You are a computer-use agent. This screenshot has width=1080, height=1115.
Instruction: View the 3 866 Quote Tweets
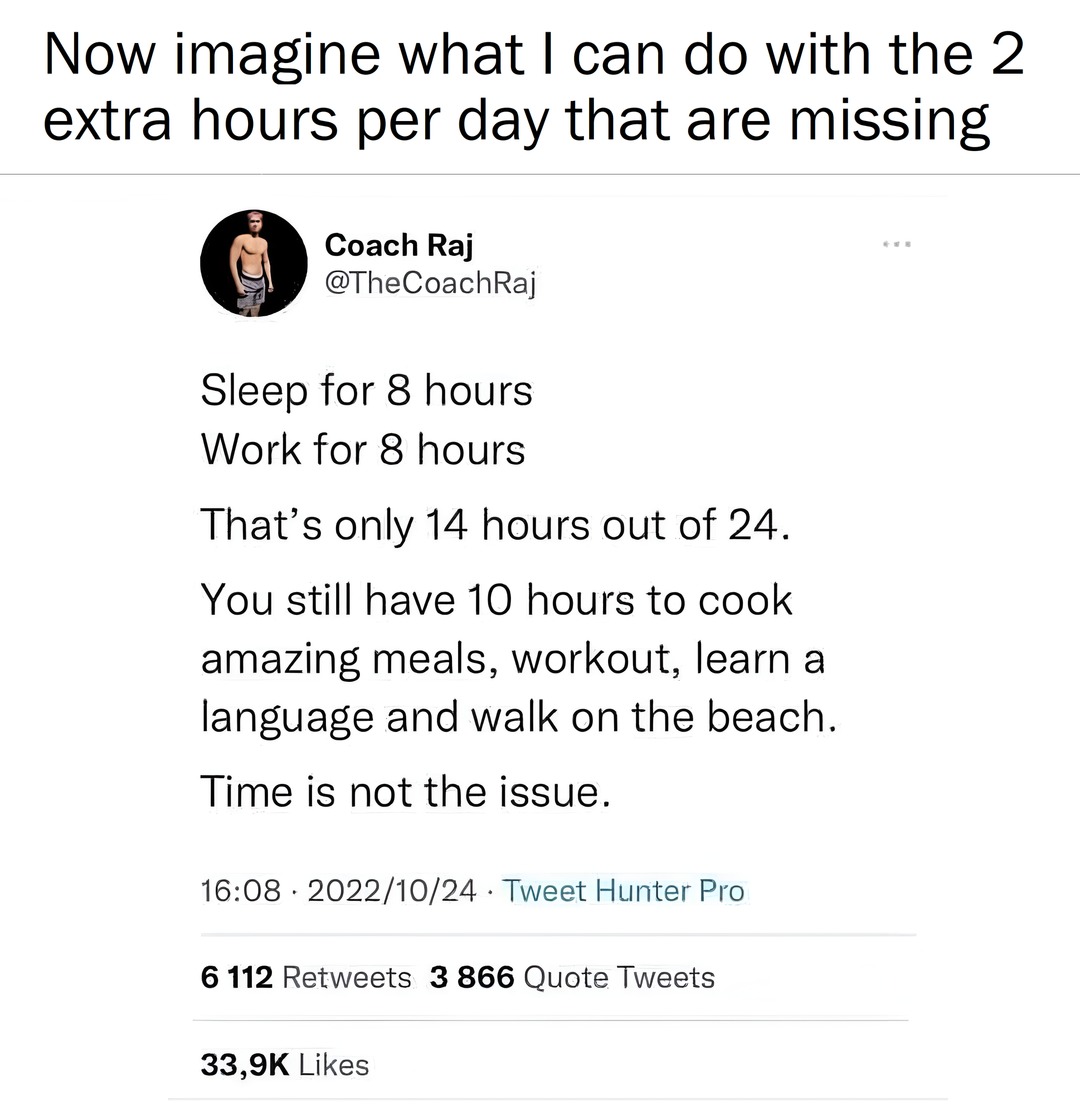click(572, 976)
